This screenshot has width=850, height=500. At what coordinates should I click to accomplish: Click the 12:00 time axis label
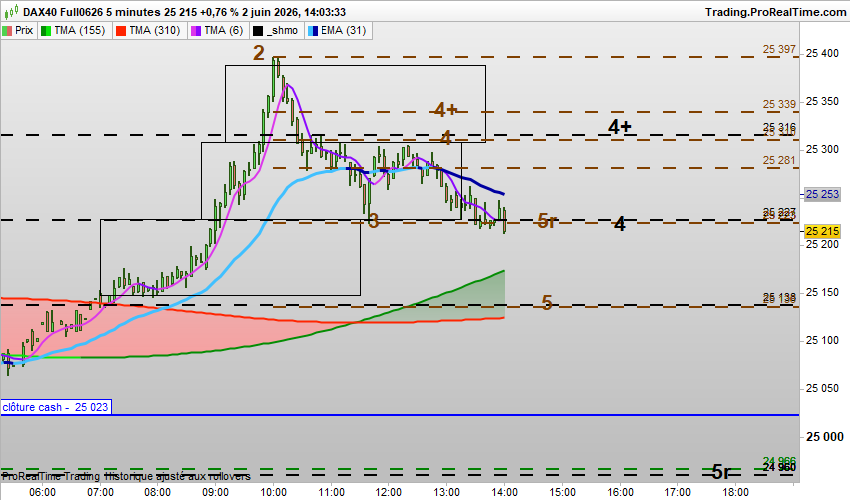(389, 492)
